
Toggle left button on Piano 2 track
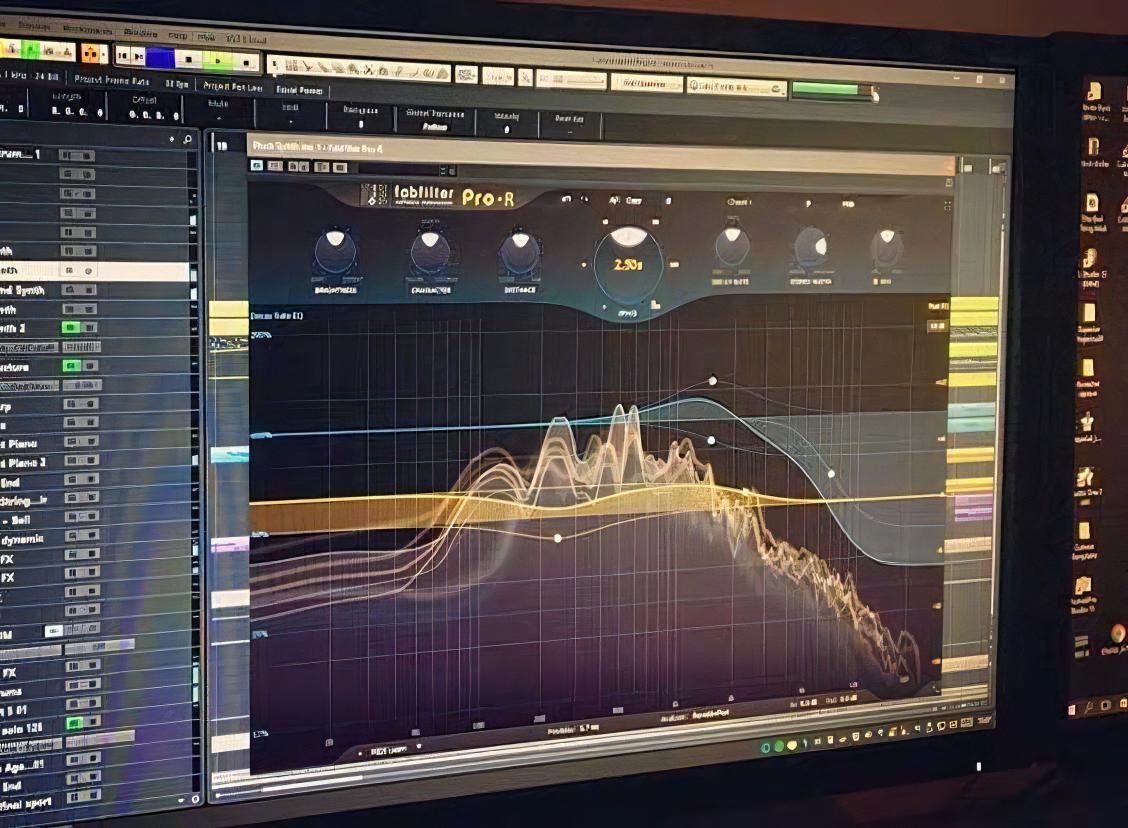tap(73, 460)
